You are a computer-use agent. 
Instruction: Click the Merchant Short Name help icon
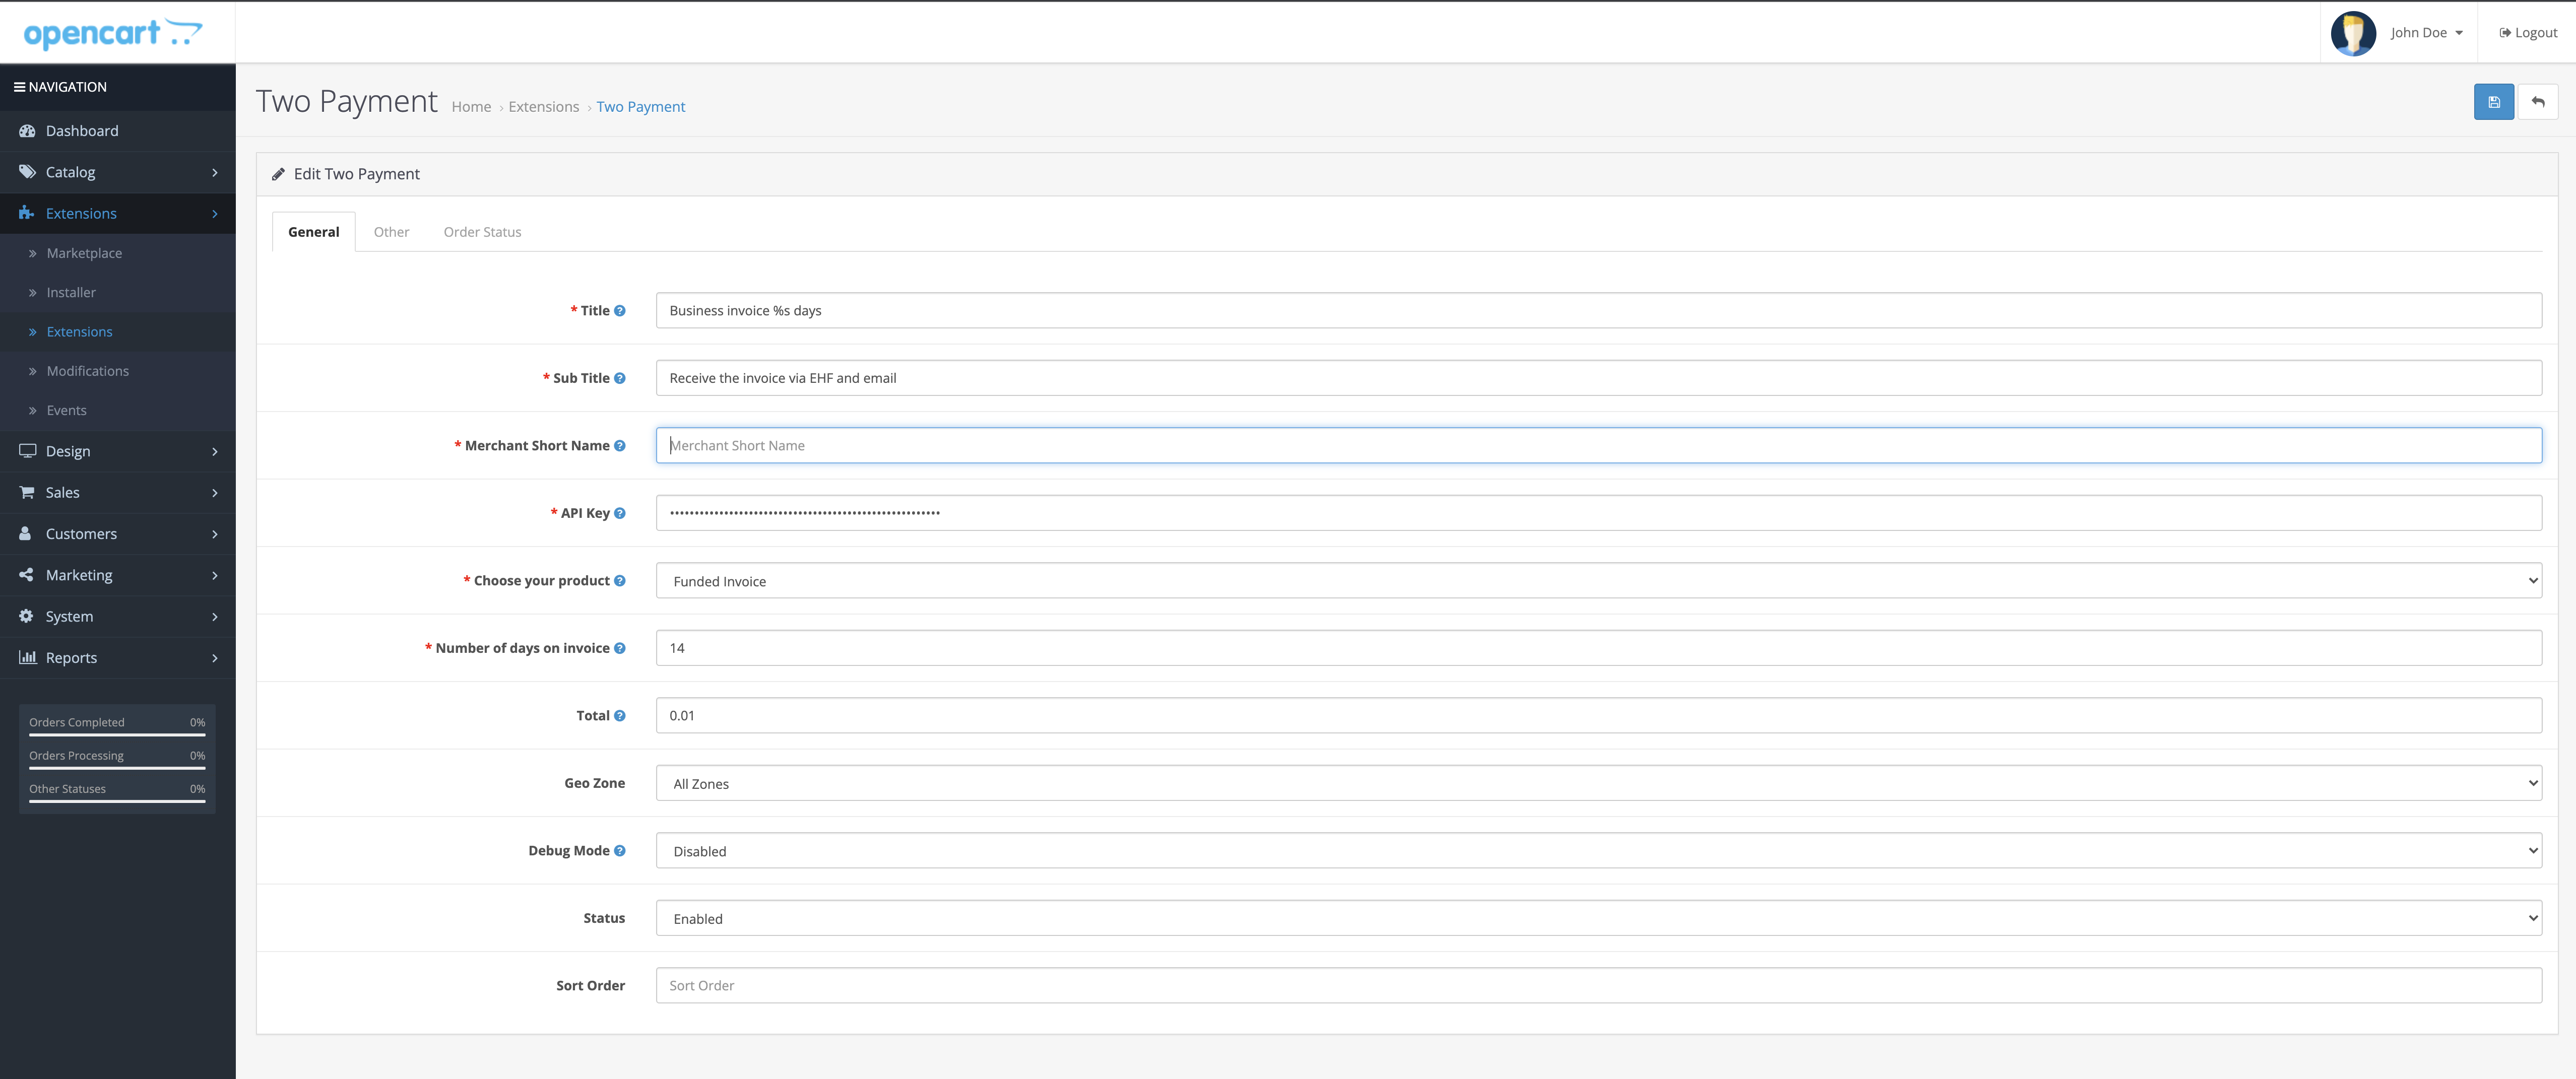pyautogui.click(x=620, y=446)
